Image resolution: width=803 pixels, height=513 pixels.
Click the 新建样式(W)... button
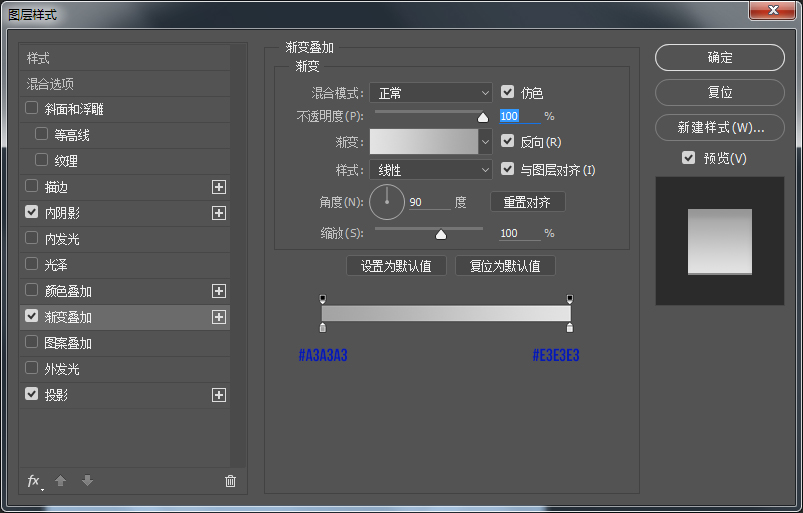720,127
